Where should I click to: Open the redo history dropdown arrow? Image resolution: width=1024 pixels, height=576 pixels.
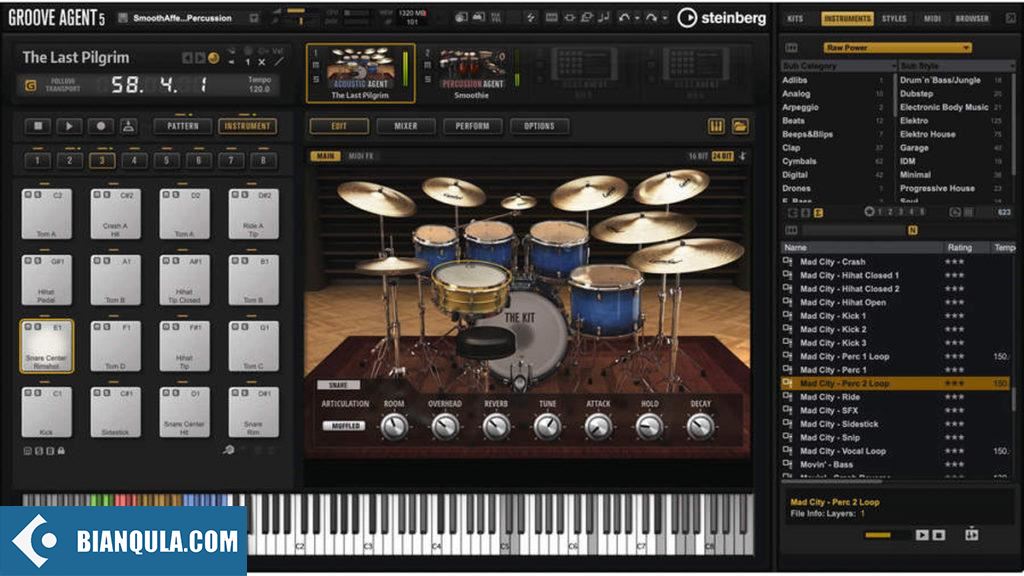click(x=664, y=18)
